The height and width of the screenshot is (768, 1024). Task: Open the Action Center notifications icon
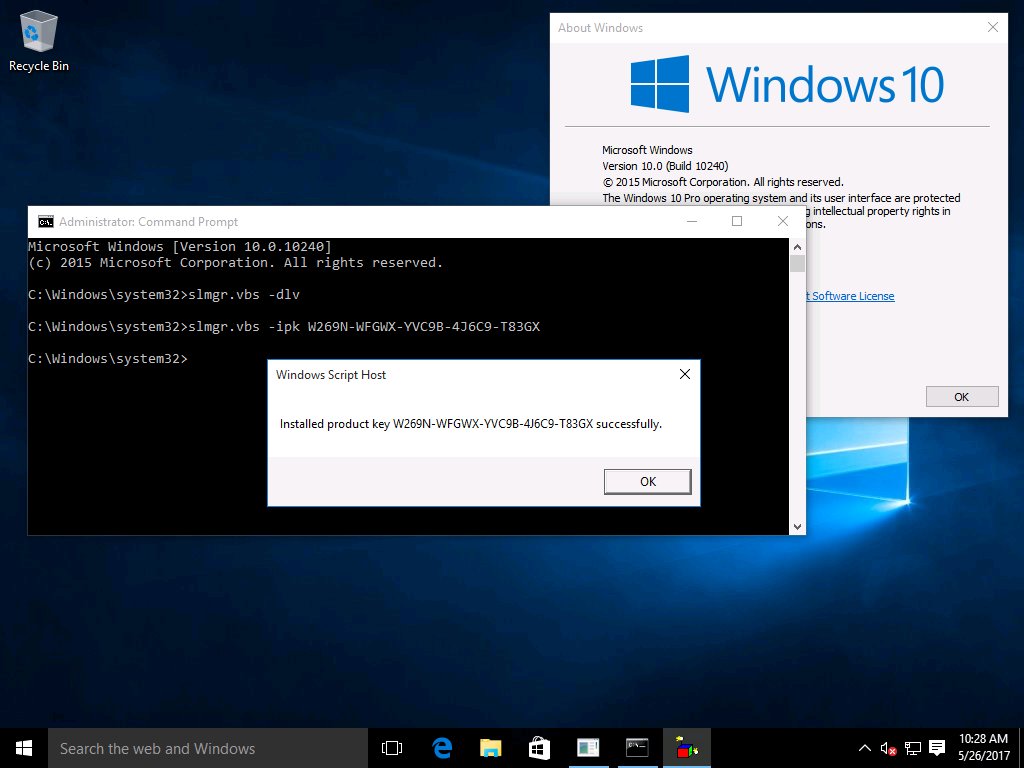tap(937, 748)
